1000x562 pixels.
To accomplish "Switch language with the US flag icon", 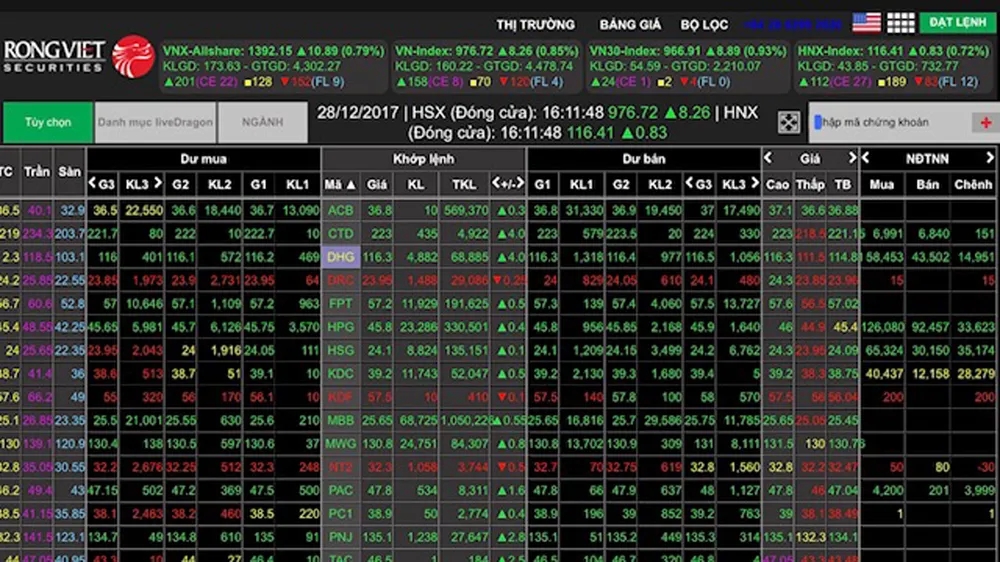I will pyautogui.click(x=866, y=23).
